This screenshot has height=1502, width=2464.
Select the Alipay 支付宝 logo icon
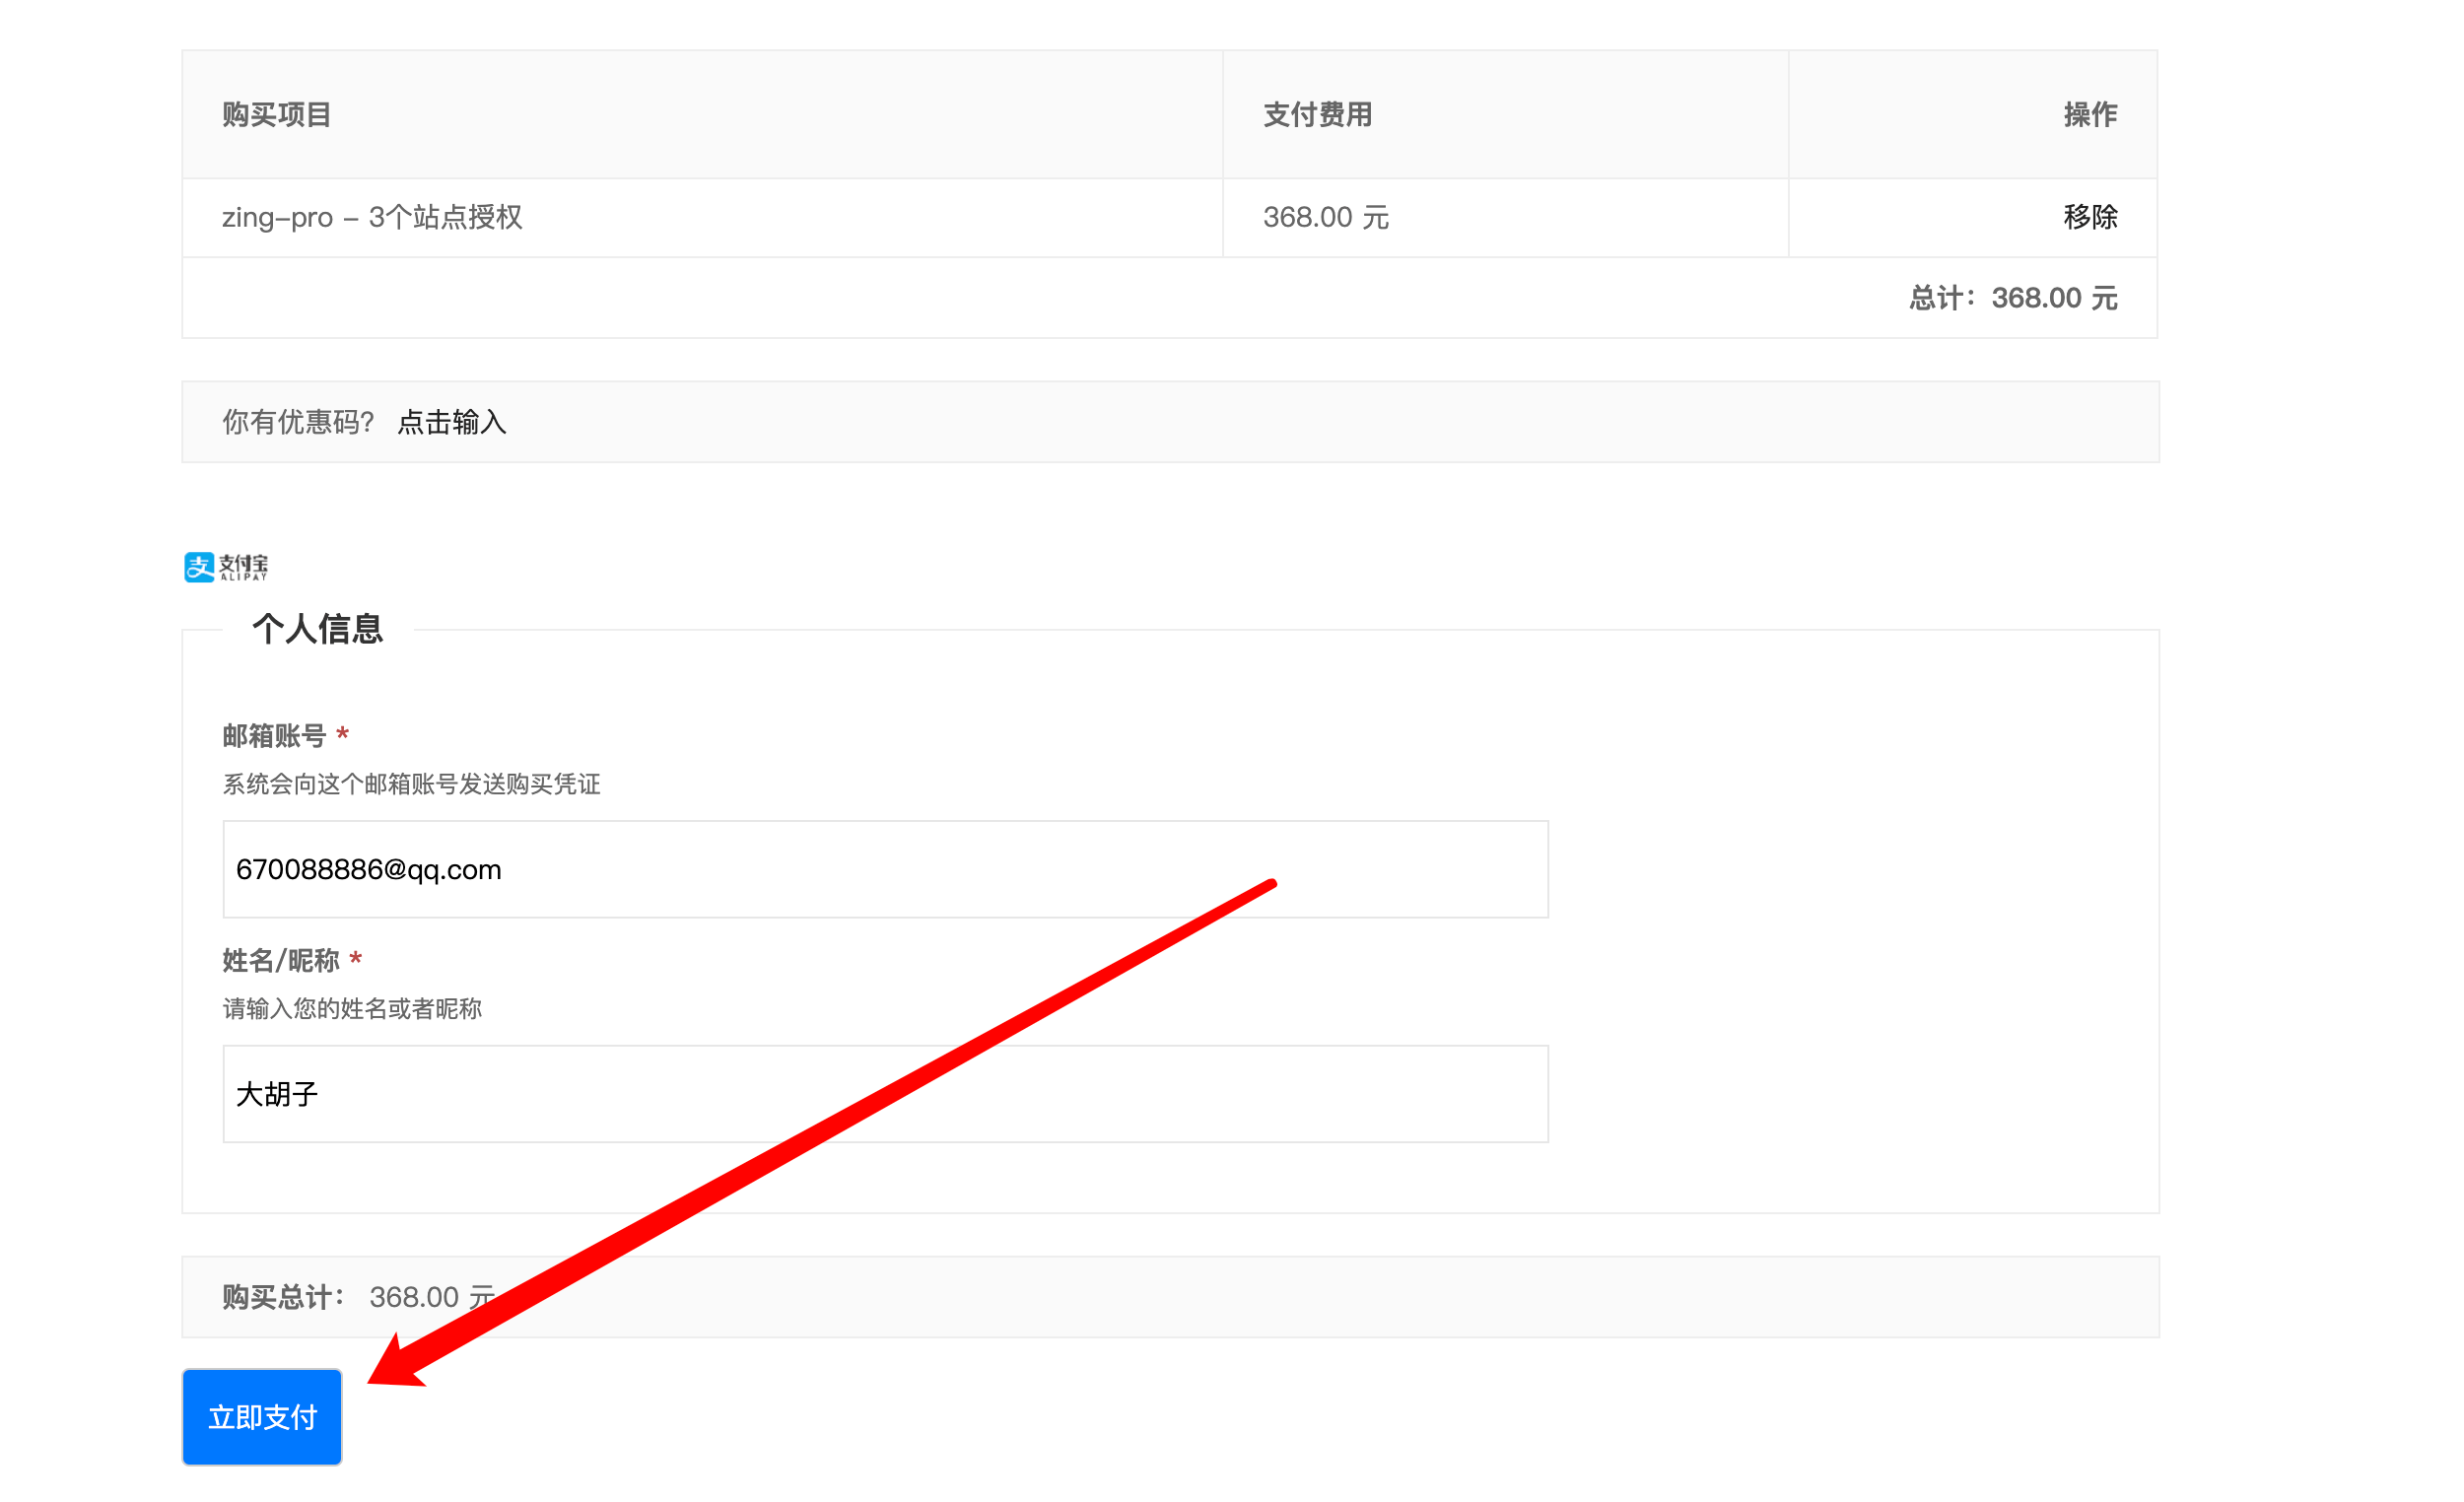coord(226,567)
